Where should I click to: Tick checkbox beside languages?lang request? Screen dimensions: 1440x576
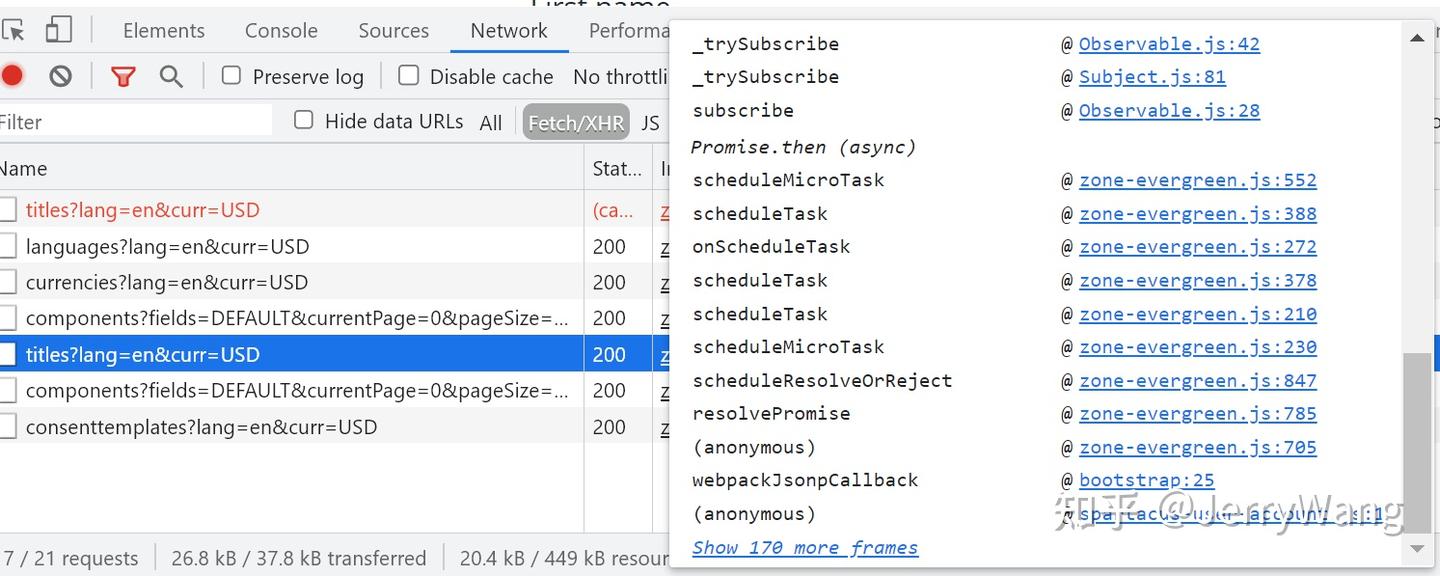(x=8, y=246)
